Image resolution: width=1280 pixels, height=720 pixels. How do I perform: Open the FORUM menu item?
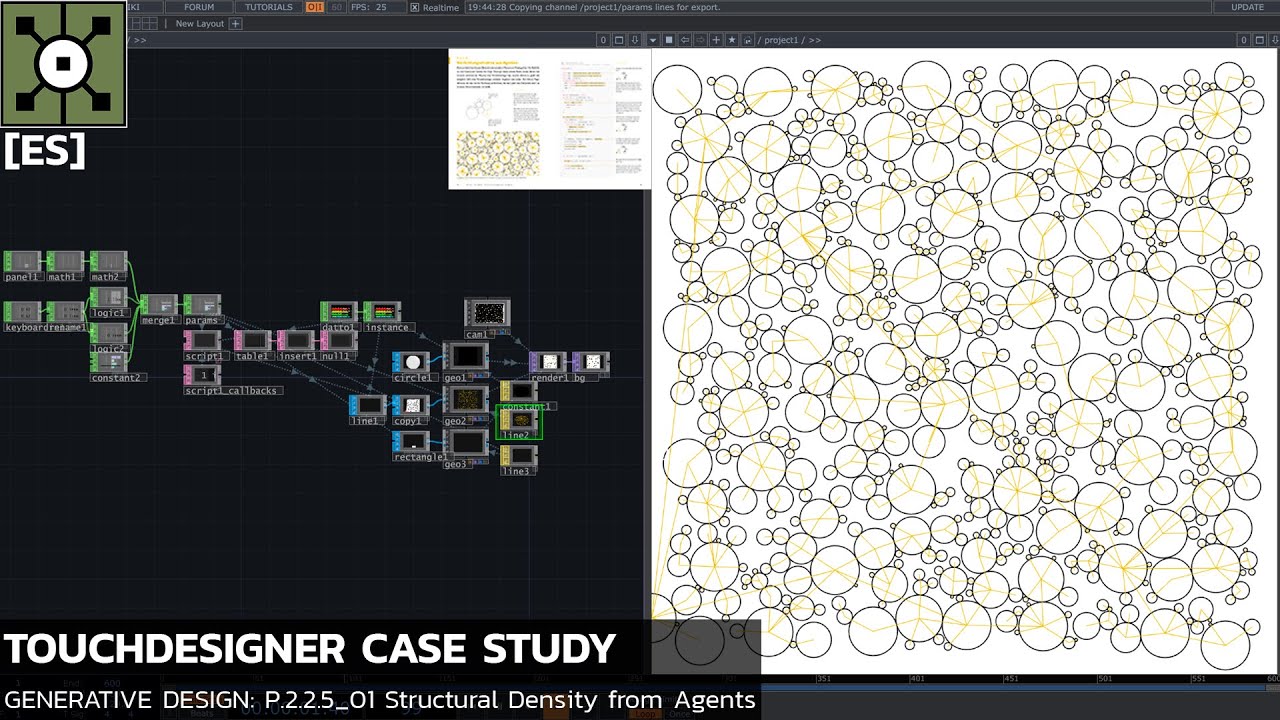pos(198,7)
